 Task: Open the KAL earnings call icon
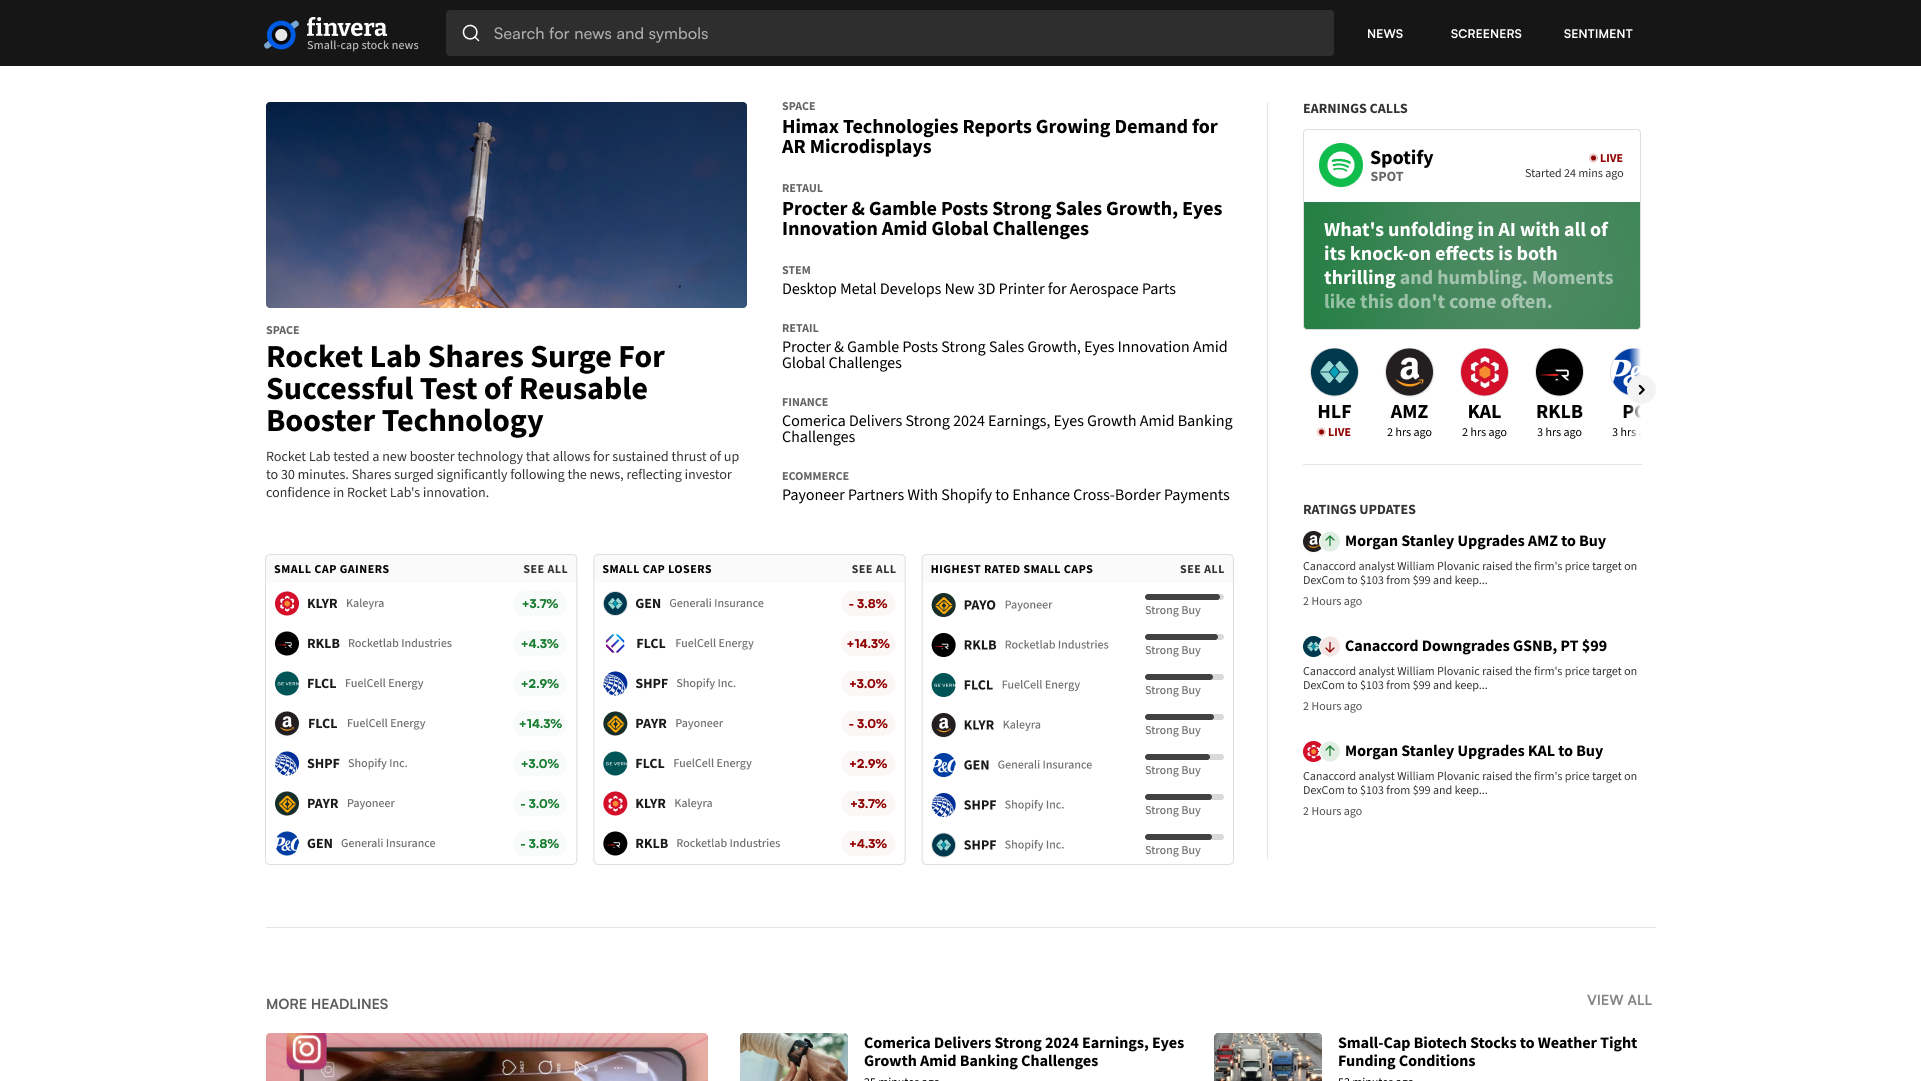(x=1484, y=372)
